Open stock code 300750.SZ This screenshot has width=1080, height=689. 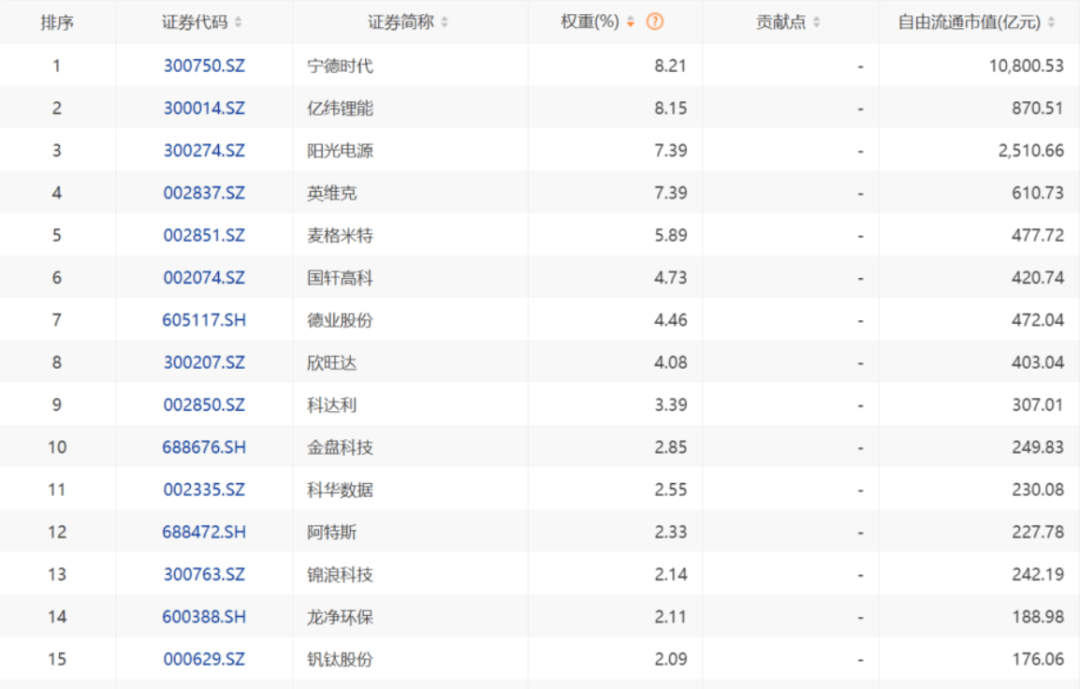click(x=204, y=66)
